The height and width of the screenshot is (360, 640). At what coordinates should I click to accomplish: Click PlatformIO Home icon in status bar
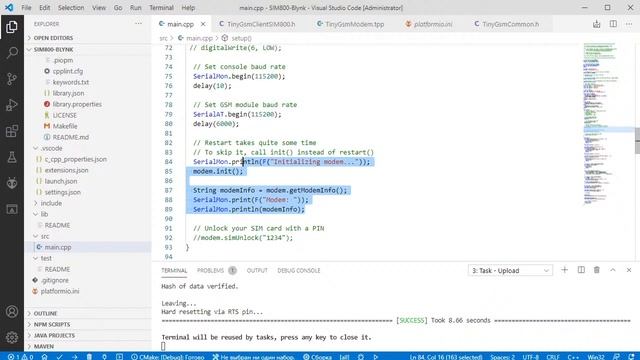tap(44, 357)
